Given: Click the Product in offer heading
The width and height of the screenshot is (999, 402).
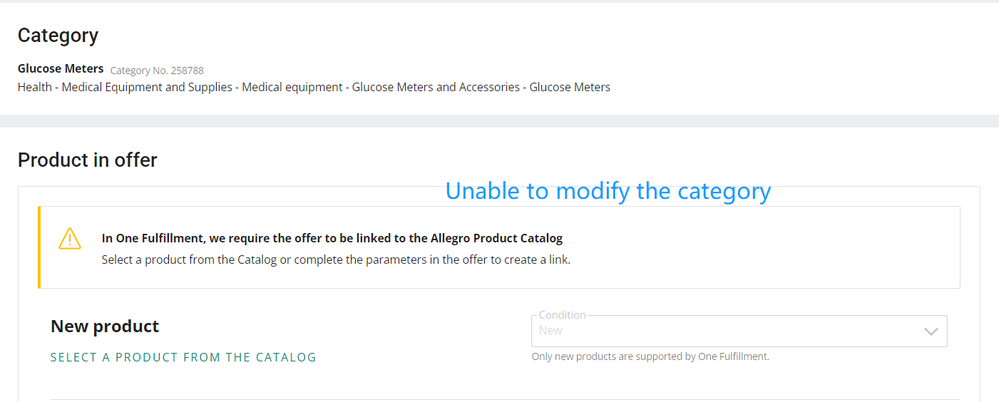Looking at the screenshot, I should click(x=87, y=160).
